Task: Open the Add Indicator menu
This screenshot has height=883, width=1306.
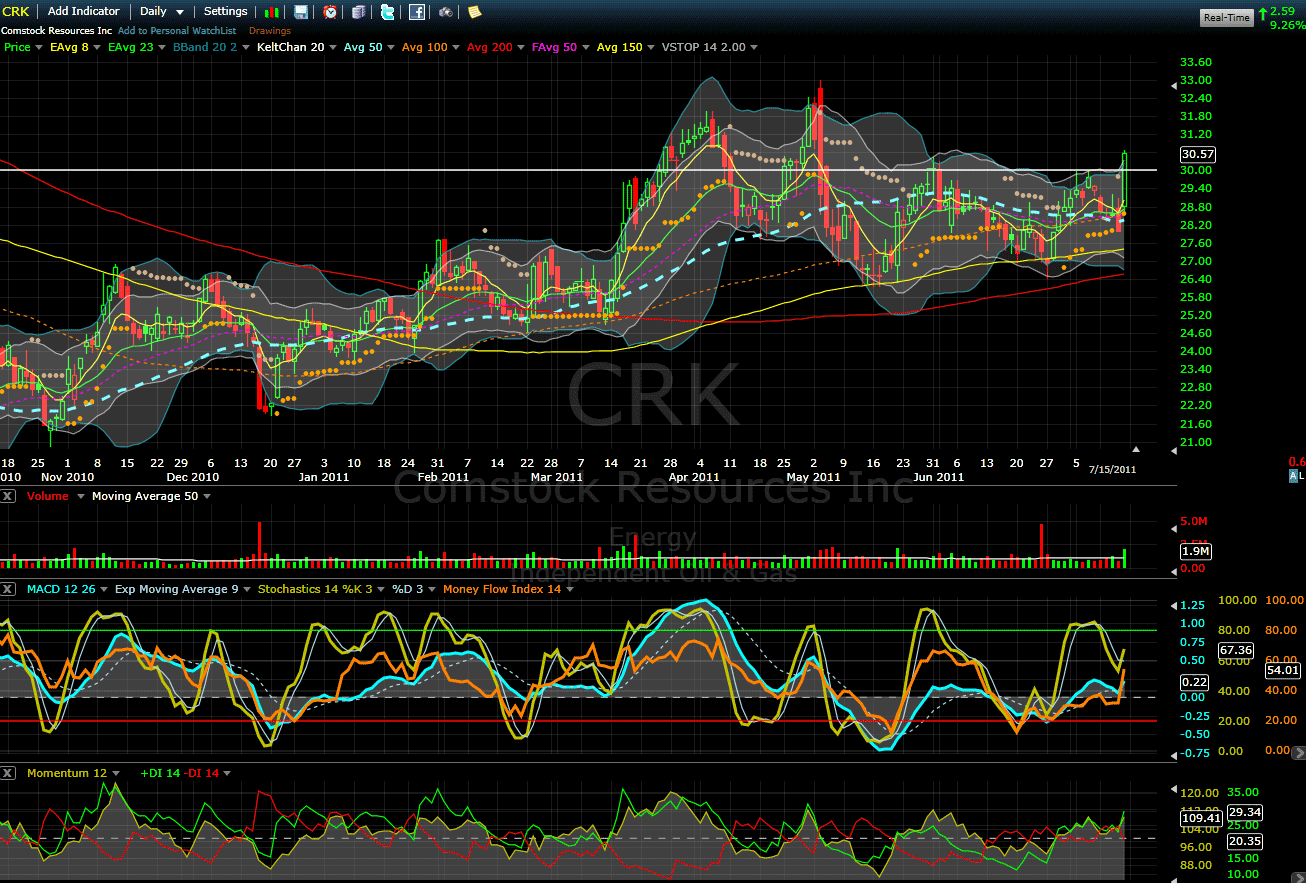Action: 84,12
